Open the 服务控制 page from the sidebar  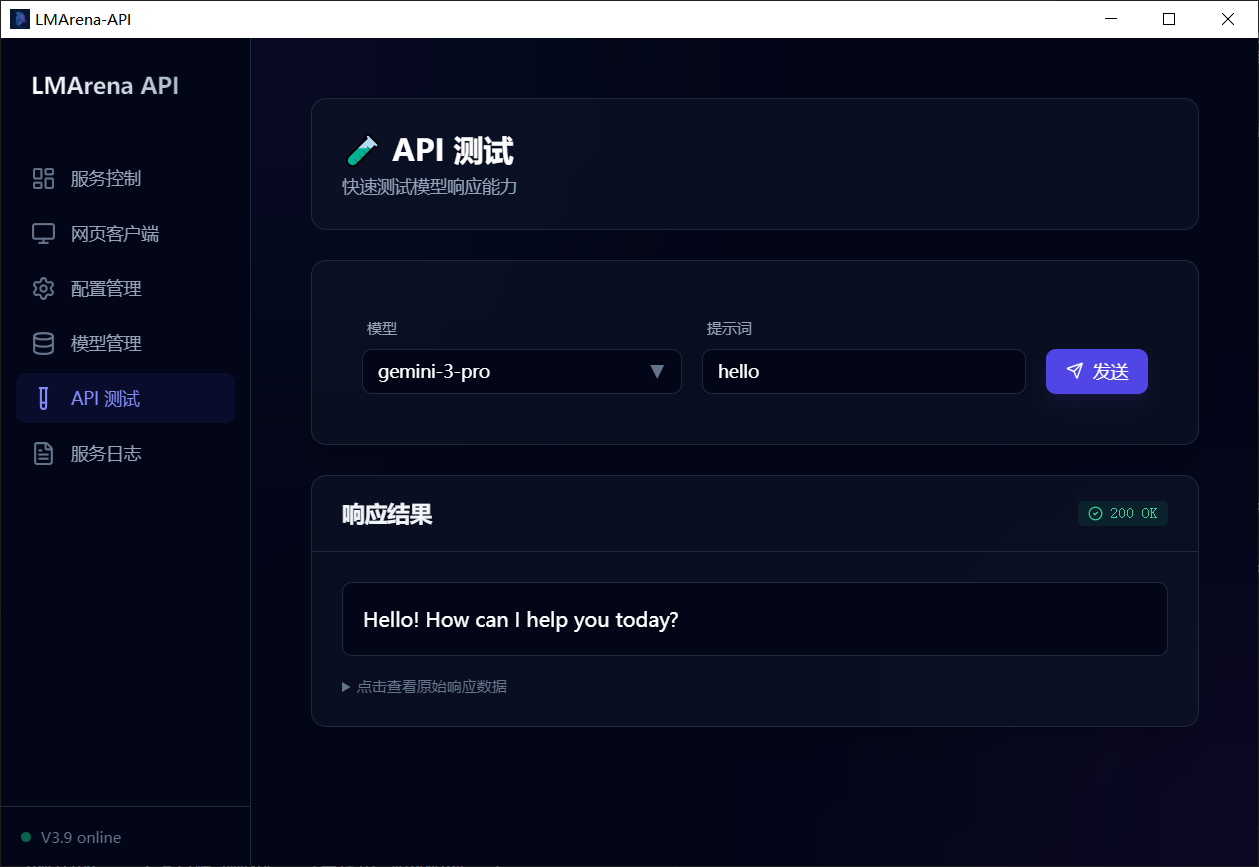tap(105, 179)
